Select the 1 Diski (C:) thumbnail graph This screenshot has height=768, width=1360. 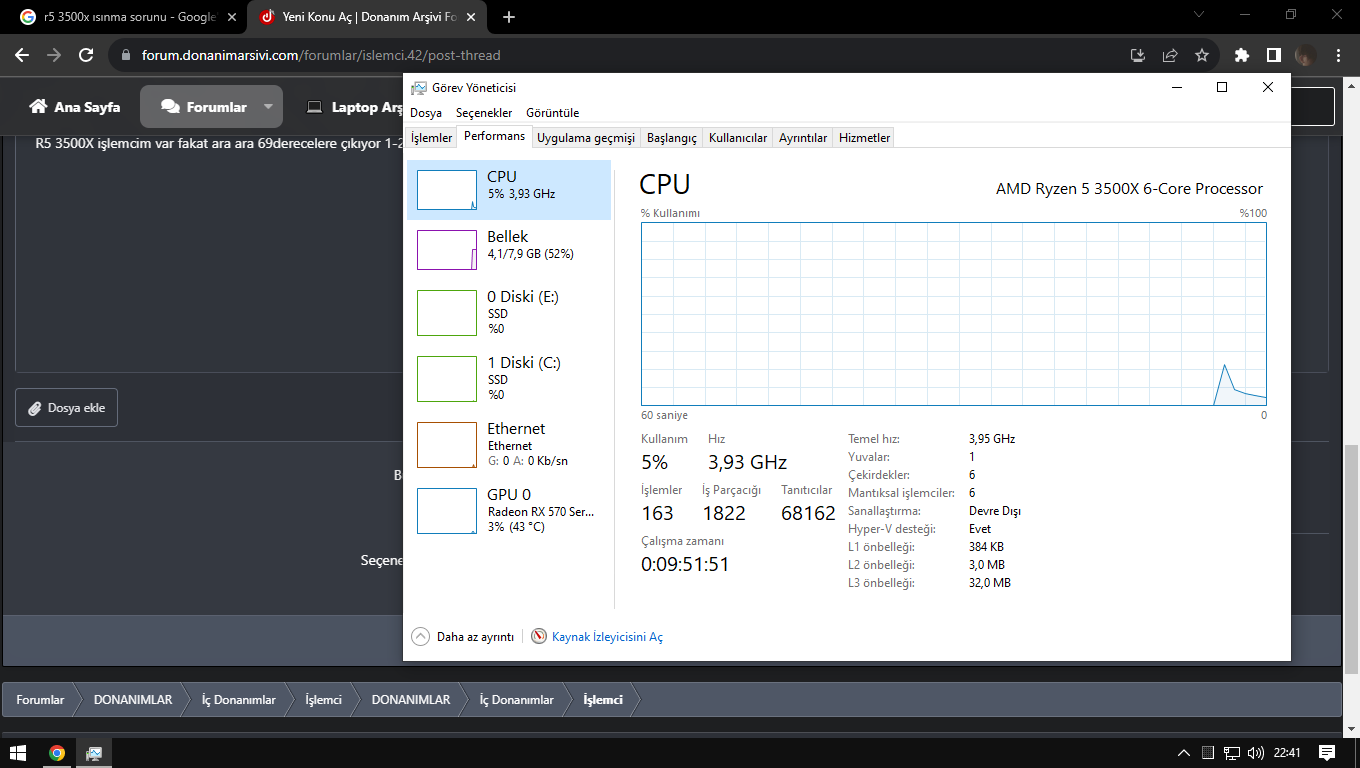447,379
